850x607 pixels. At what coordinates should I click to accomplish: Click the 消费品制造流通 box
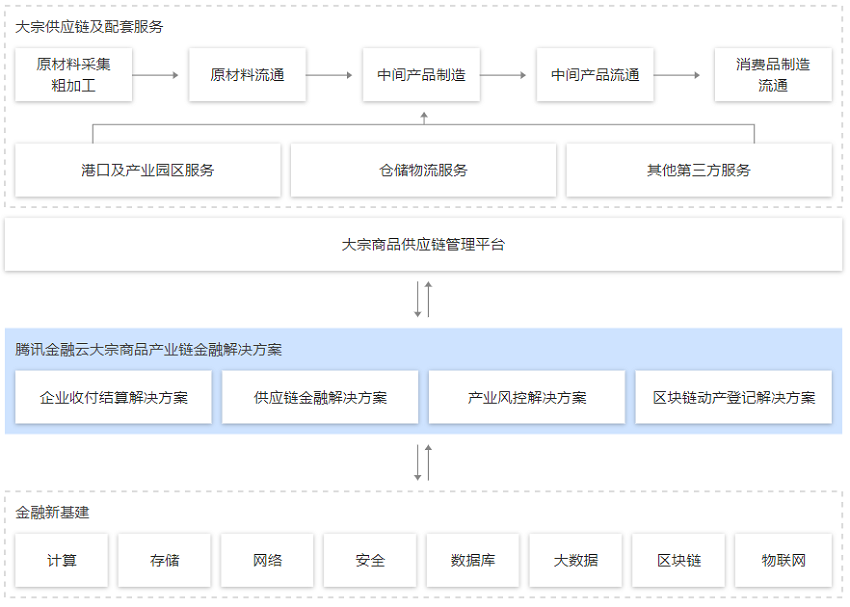coord(772,75)
